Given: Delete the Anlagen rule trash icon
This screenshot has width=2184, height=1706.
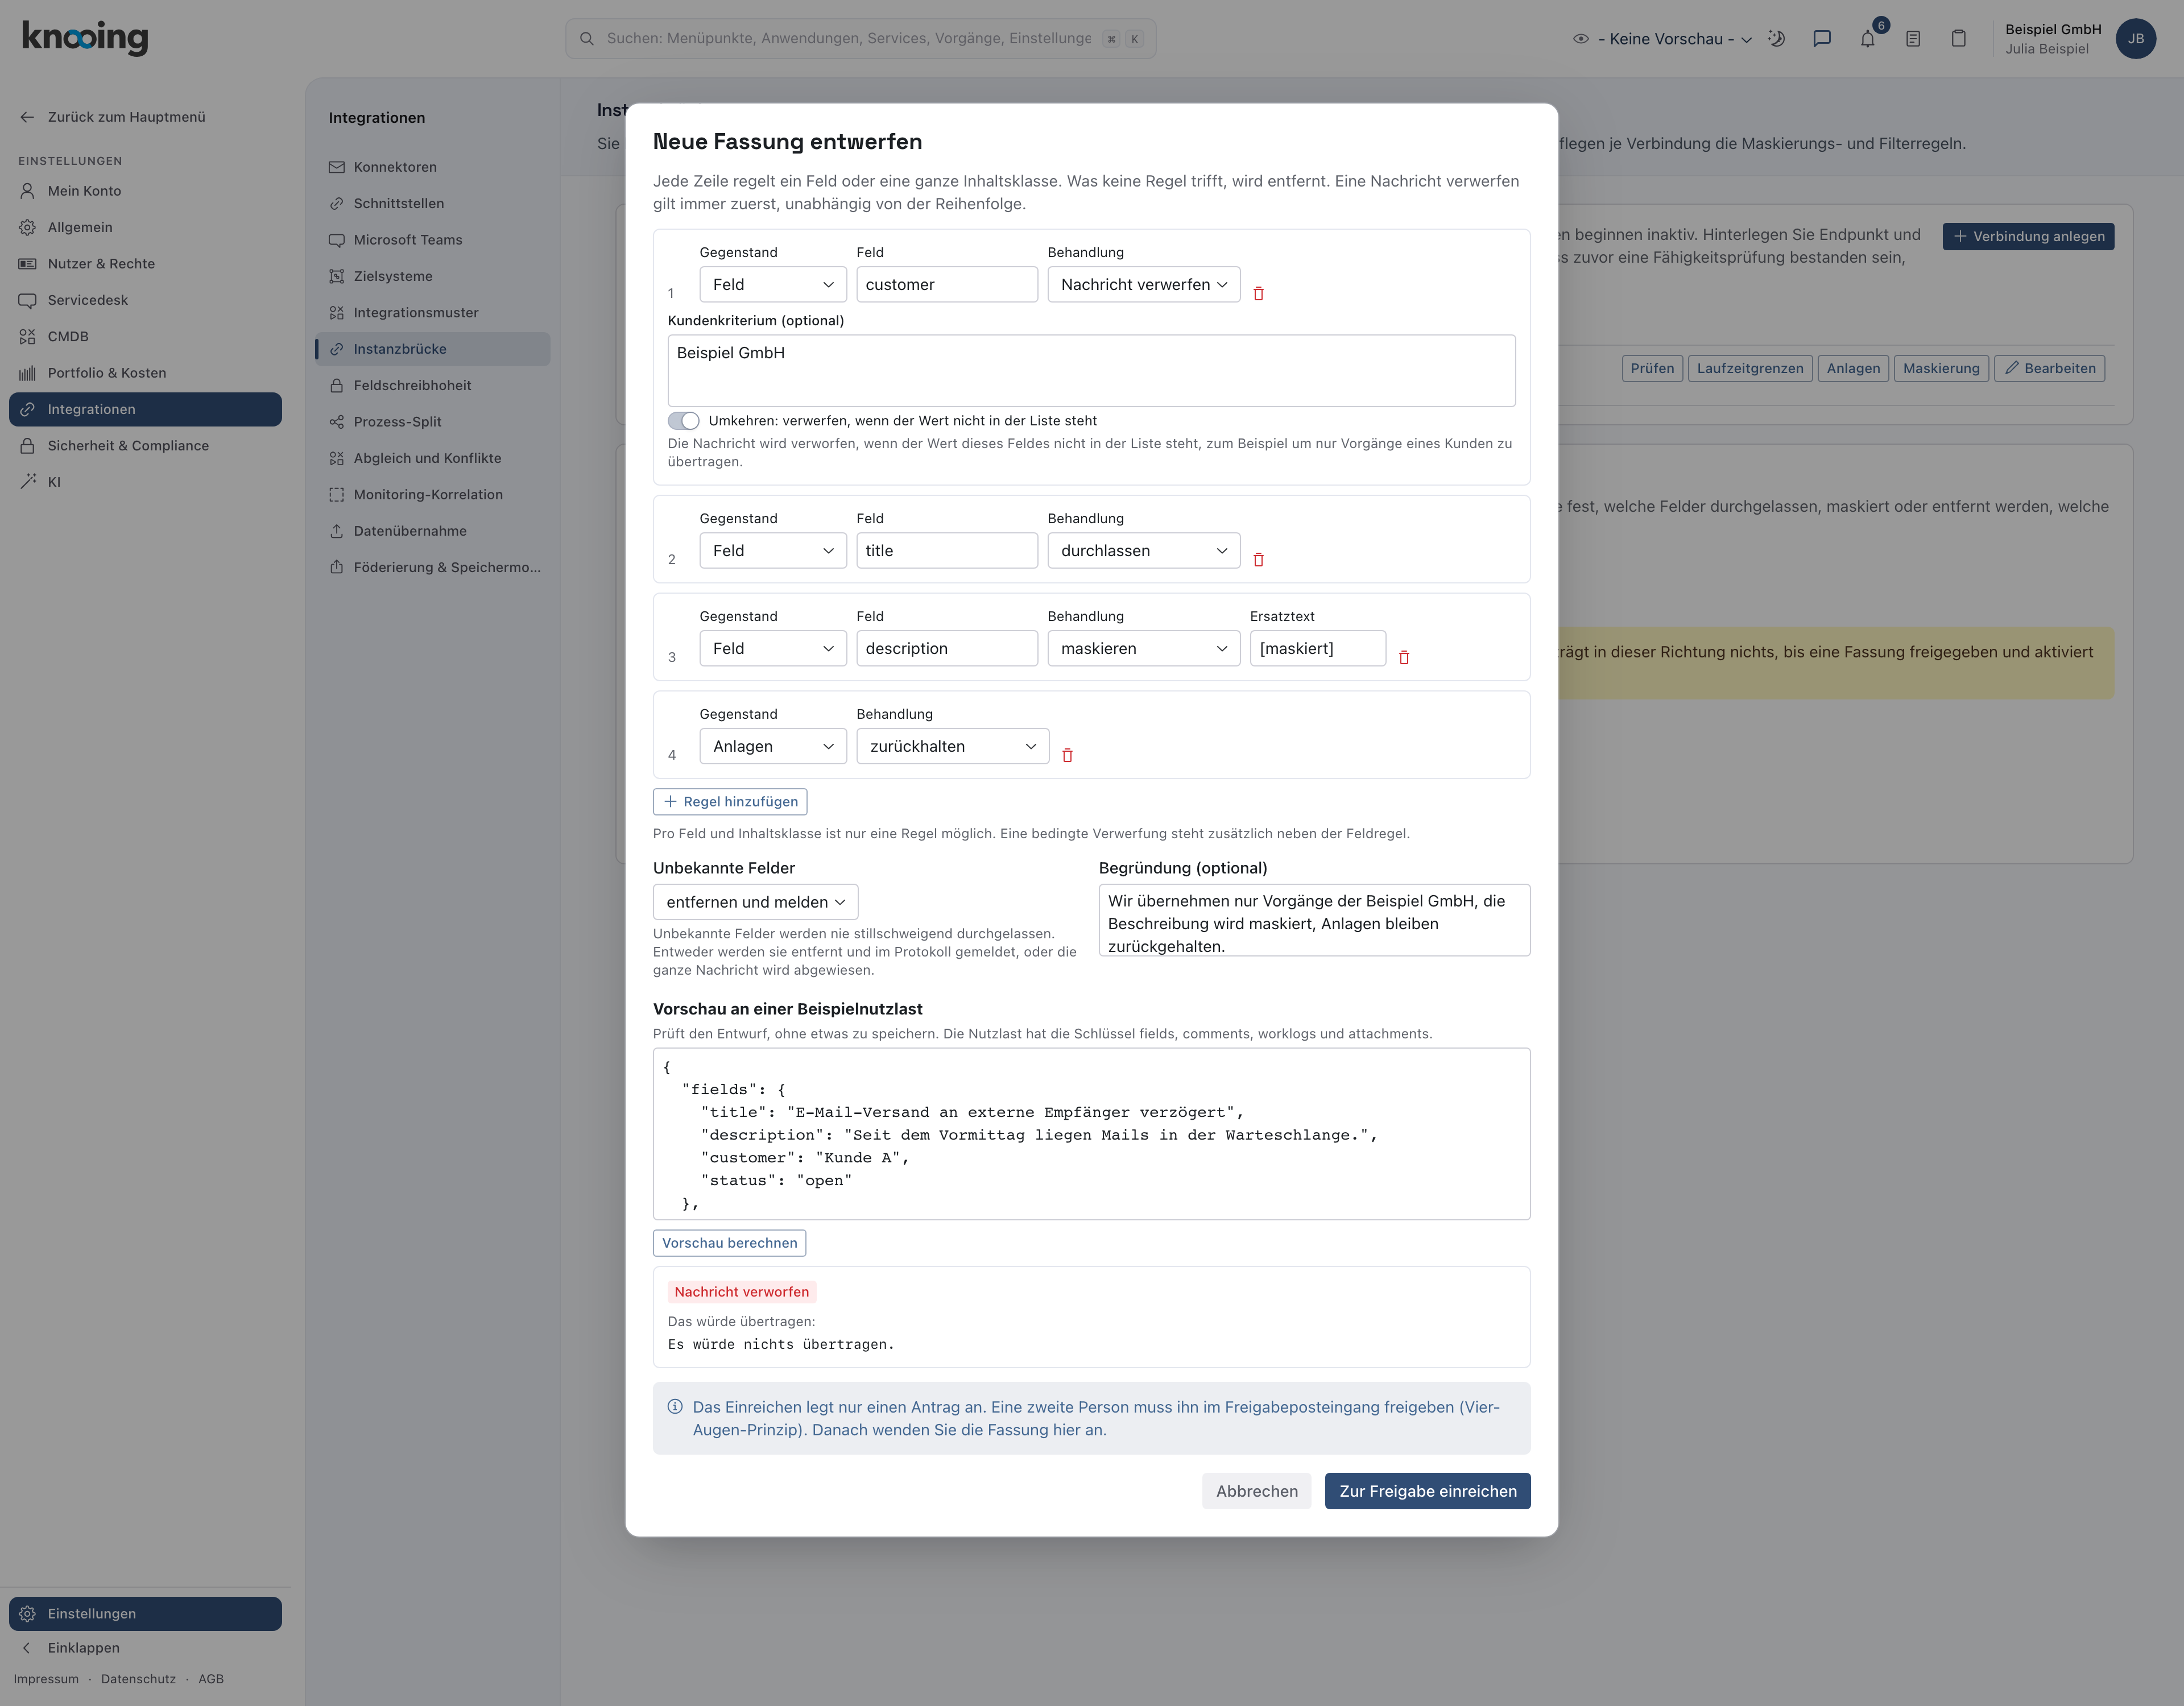Looking at the screenshot, I should pyautogui.click(x=1067, y=755).
